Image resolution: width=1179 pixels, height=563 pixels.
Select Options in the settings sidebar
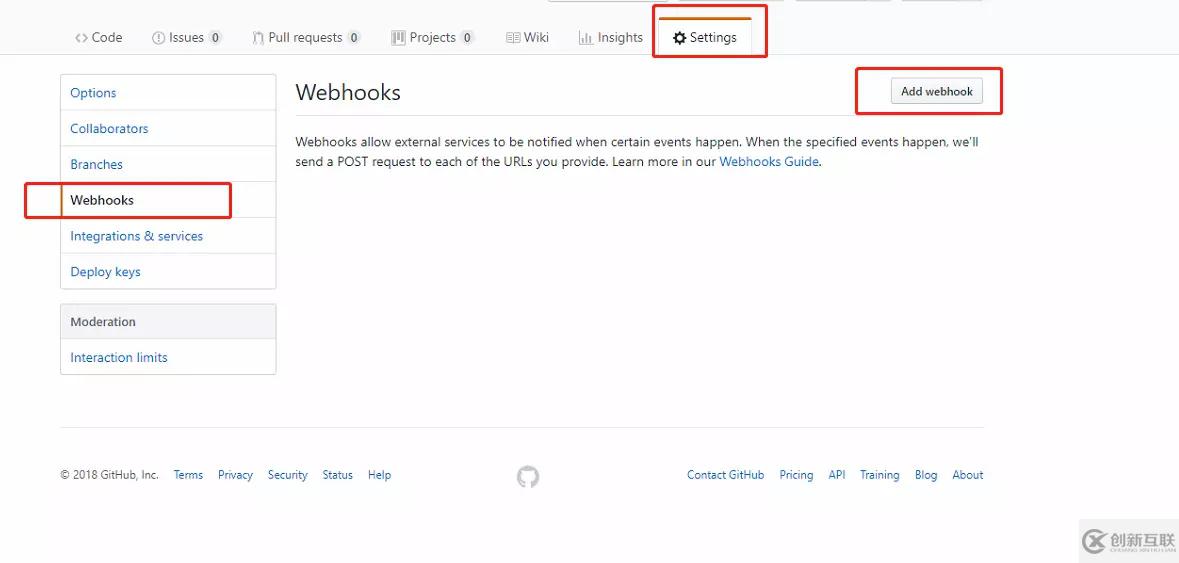[x=93, y=93]
